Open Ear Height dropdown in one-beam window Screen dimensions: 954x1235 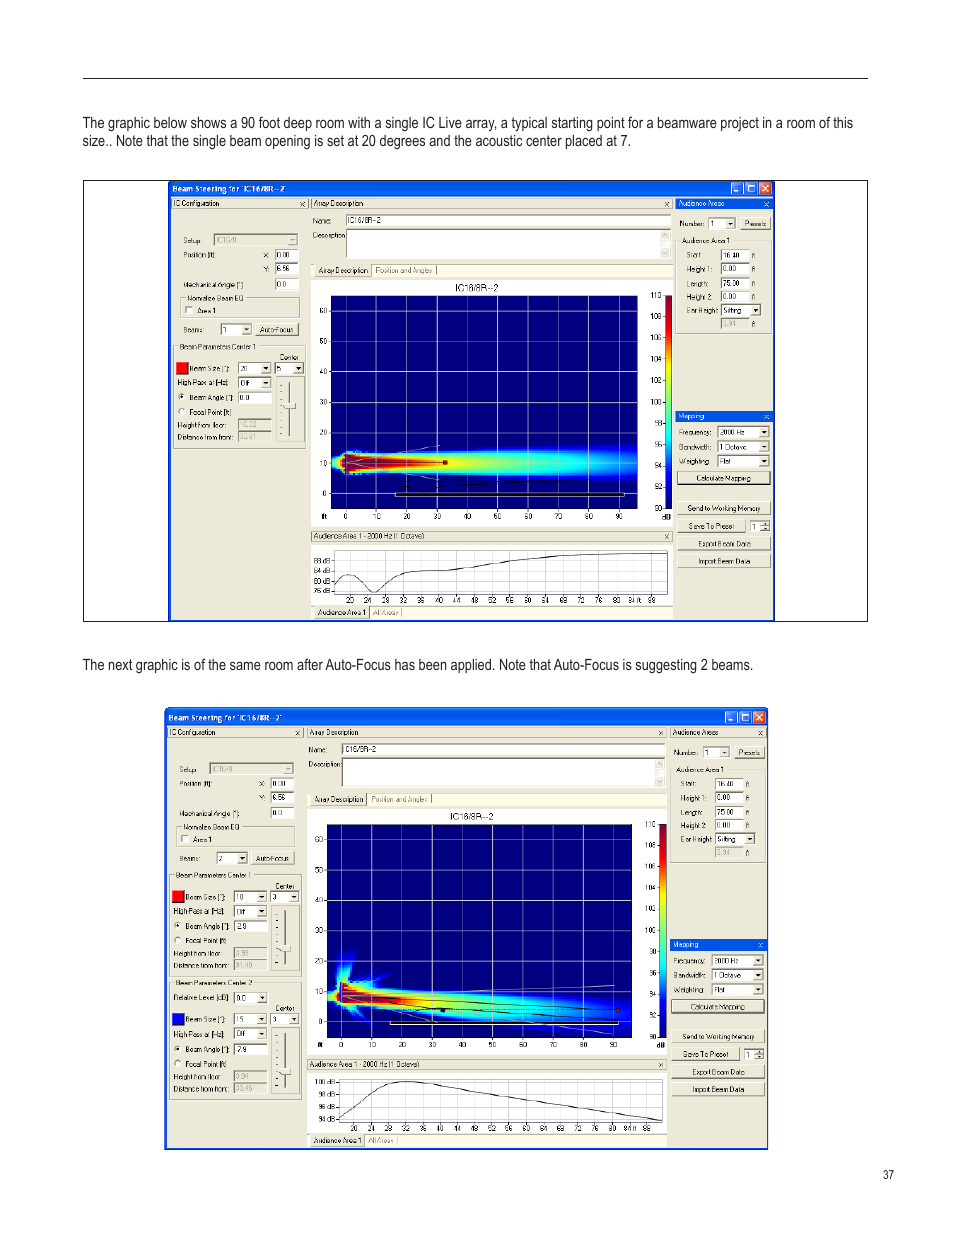(756, 311)
